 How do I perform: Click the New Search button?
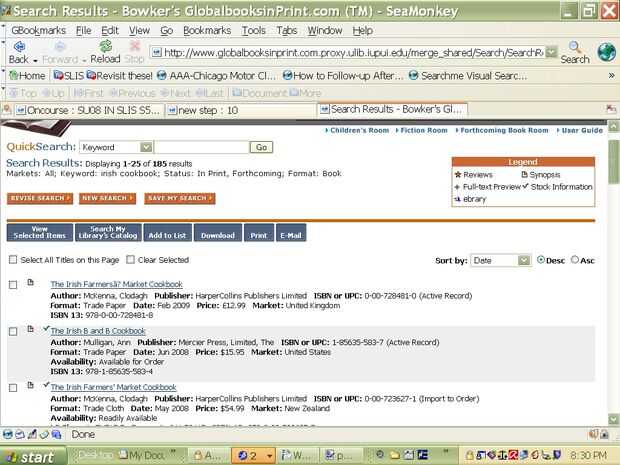(x=108, y=198)
